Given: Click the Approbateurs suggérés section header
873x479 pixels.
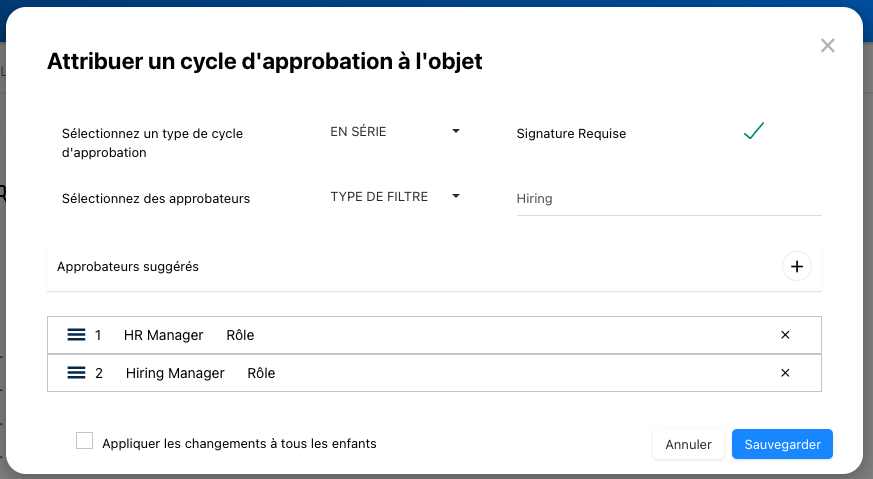Looking at the screenshot, I should 128,267.
